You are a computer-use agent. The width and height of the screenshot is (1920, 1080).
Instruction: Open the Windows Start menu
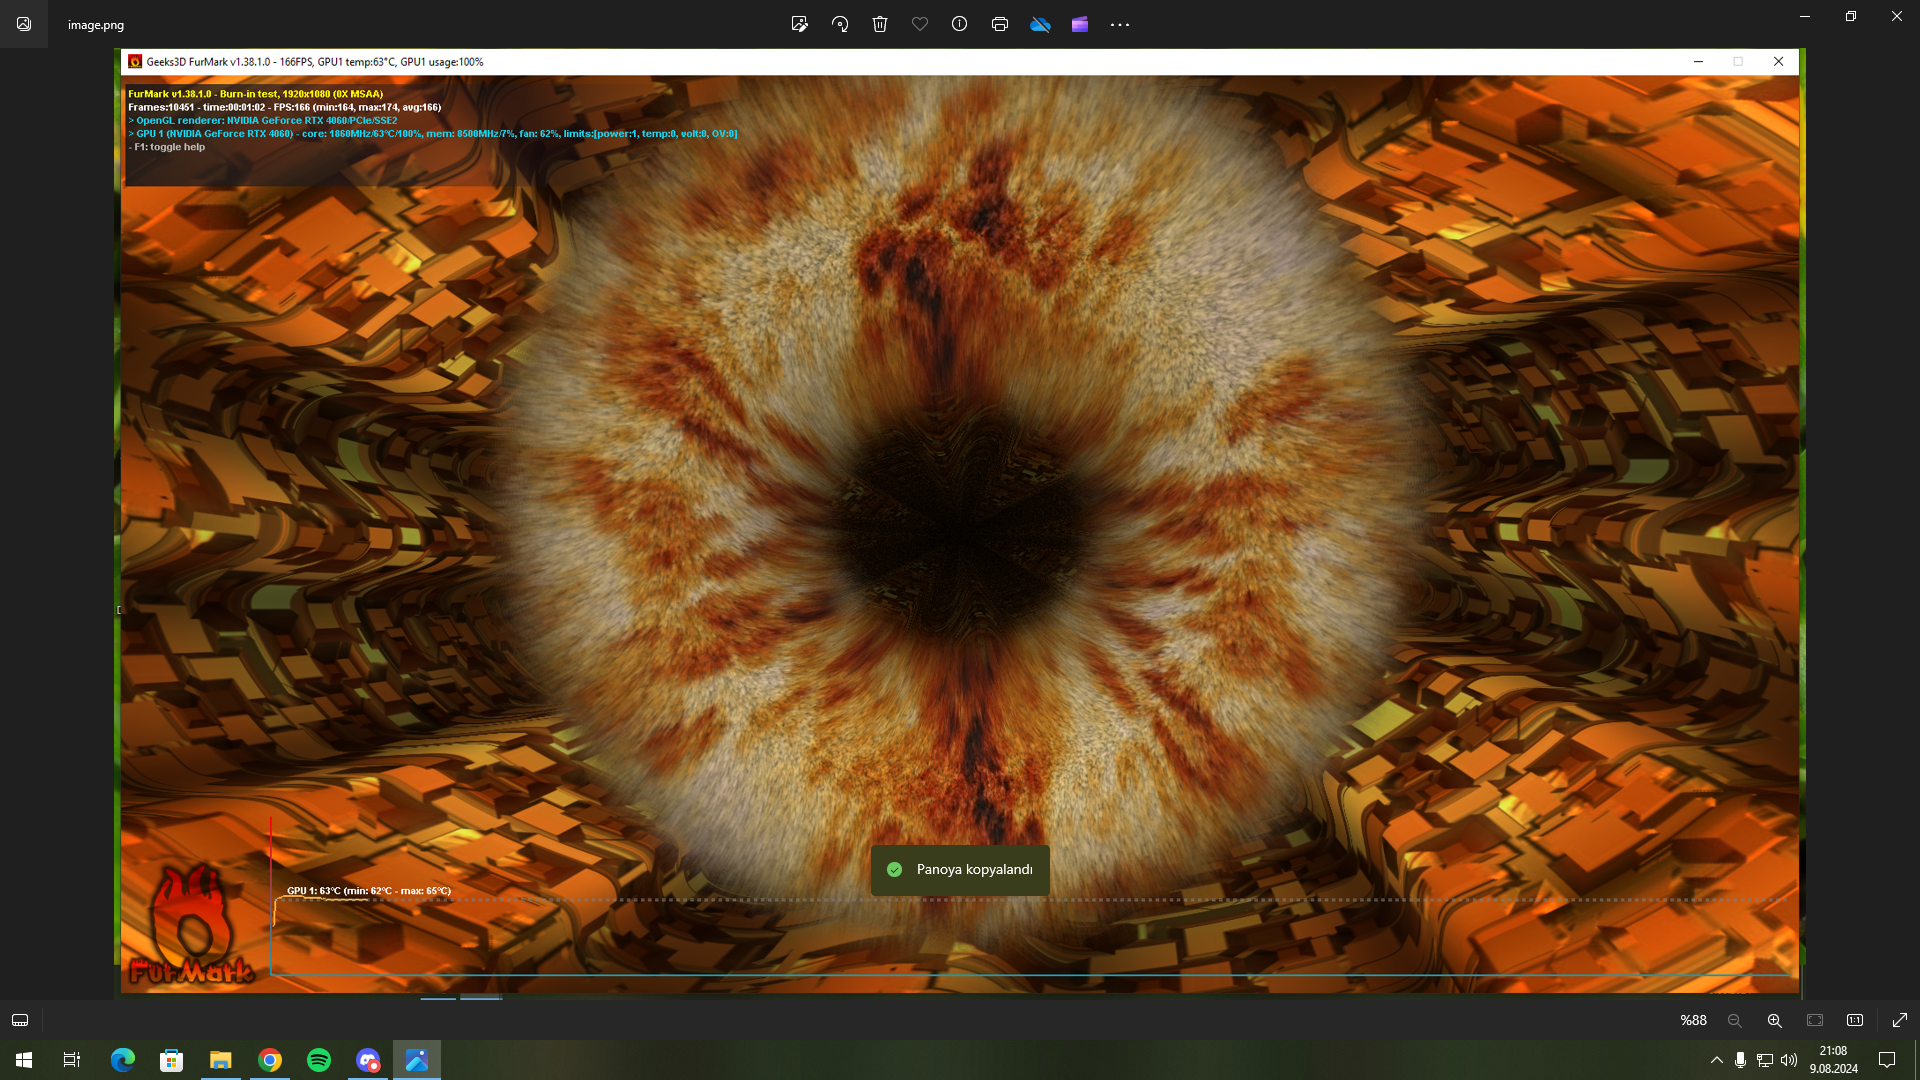pyautogui.click(x=24, y=1060)
